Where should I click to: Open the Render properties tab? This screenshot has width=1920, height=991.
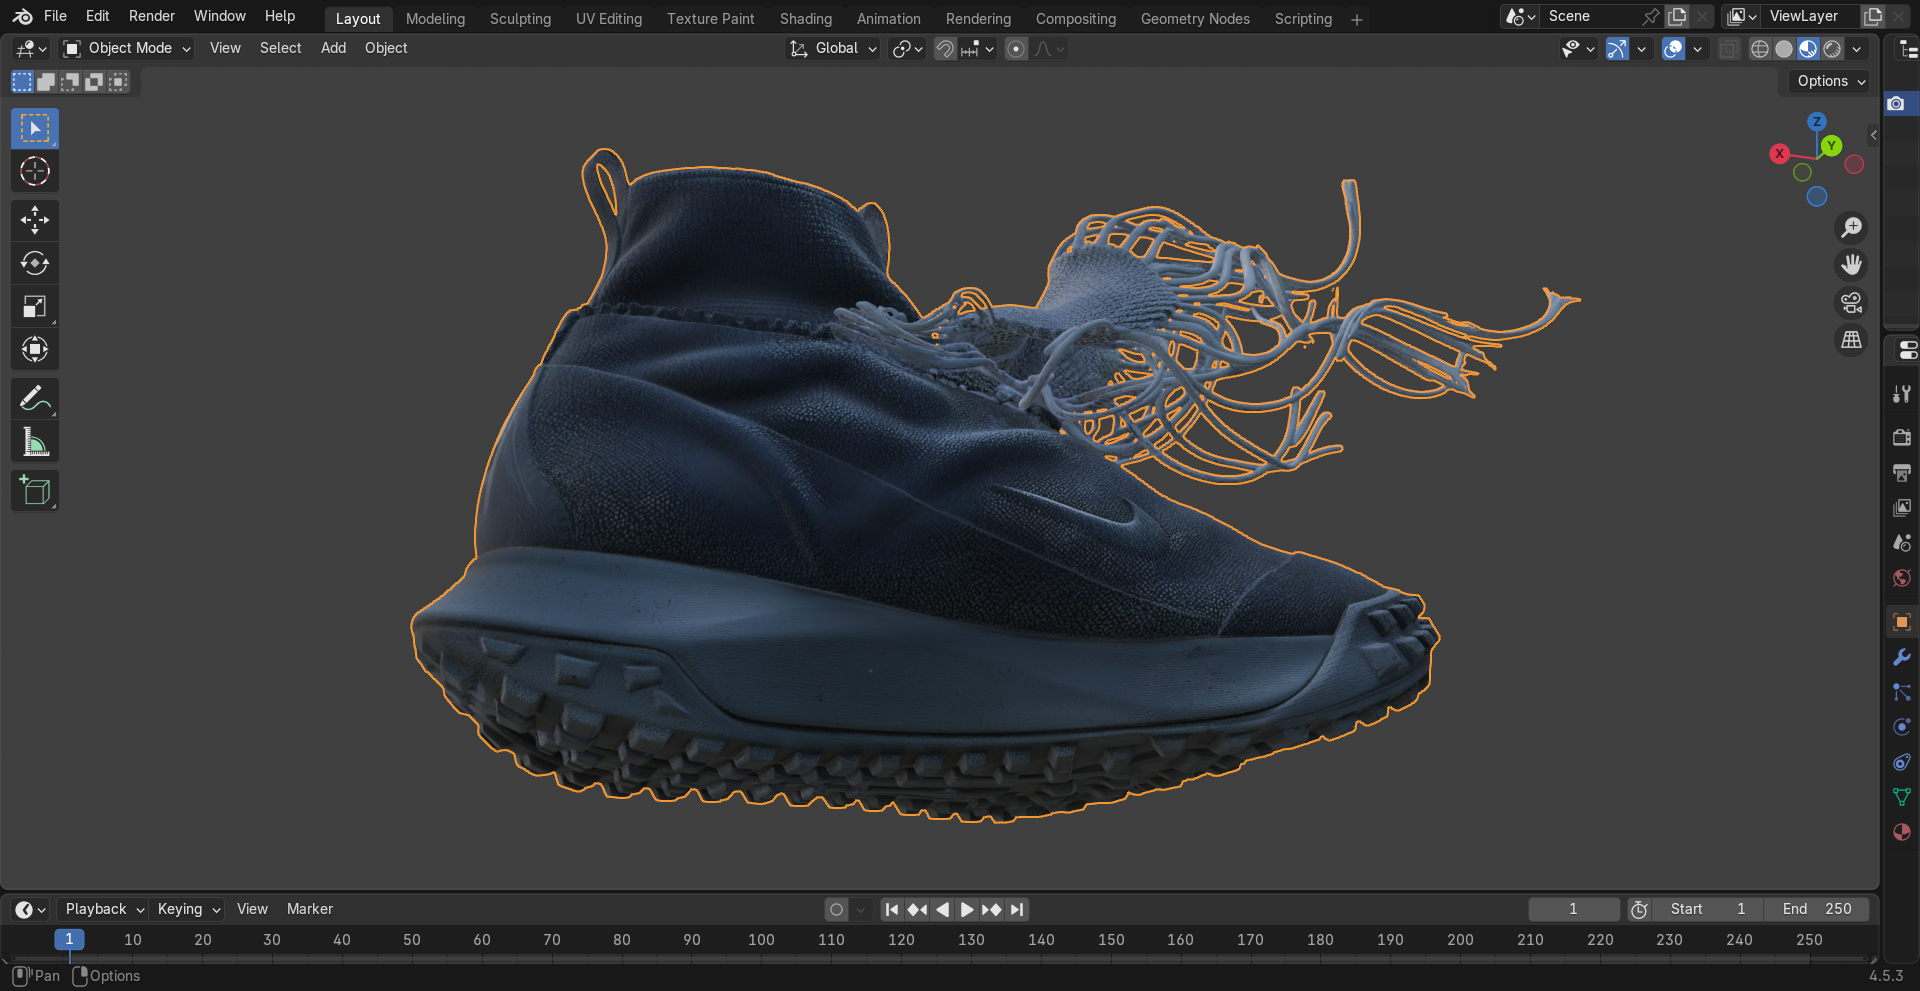pyautogui.click(x=1902, y=437)
